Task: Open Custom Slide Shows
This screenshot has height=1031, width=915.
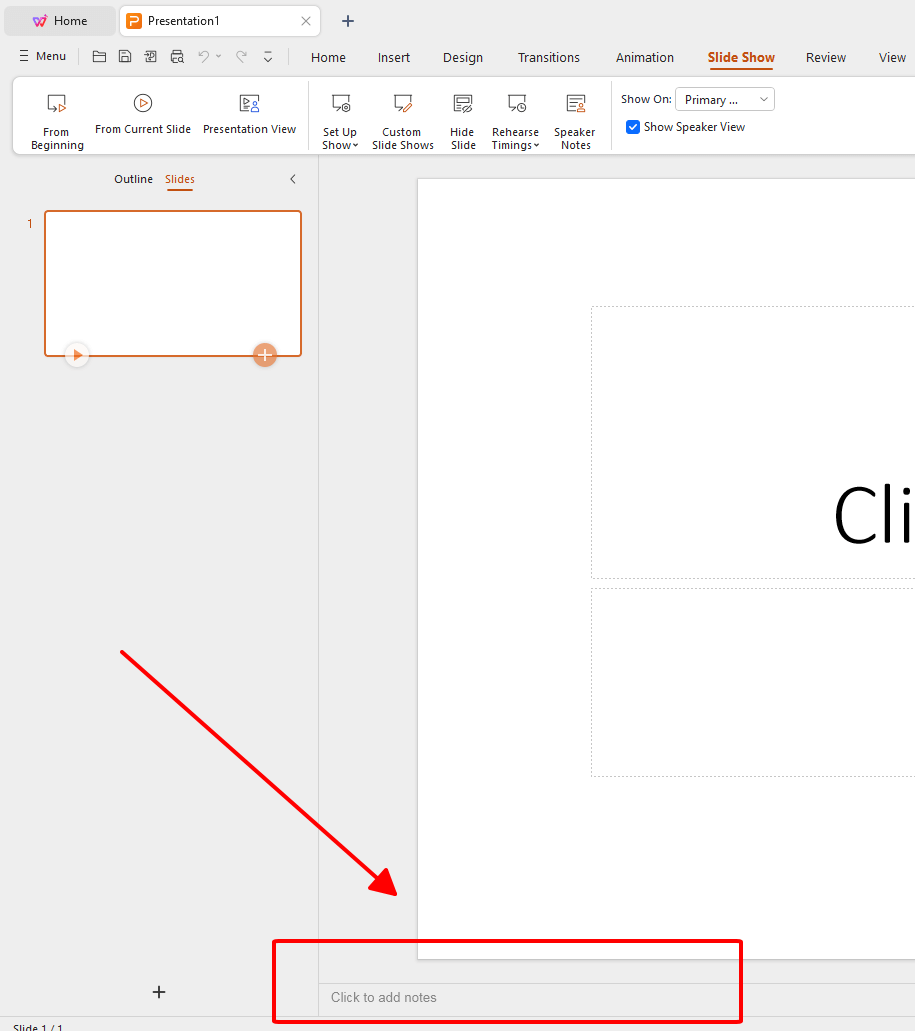Action: click(402, 122)
